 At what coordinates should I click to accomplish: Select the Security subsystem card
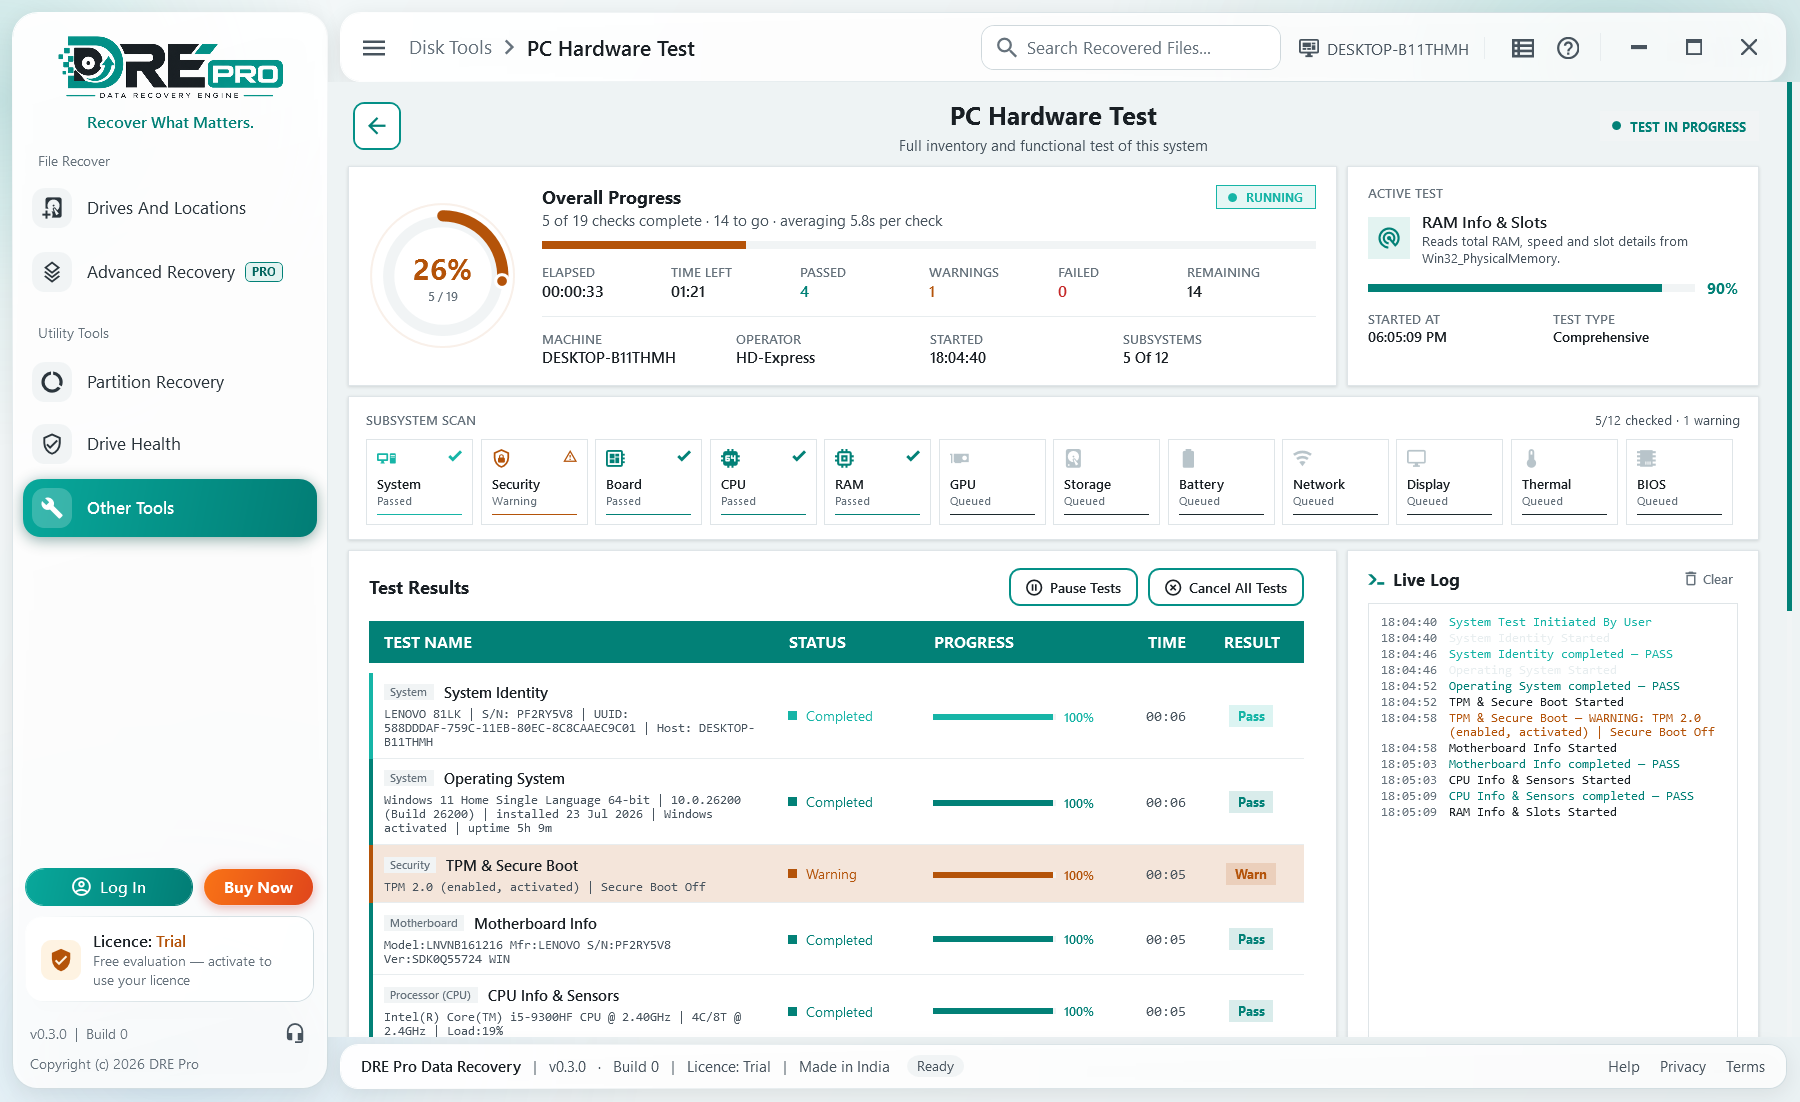pos(534,481)
